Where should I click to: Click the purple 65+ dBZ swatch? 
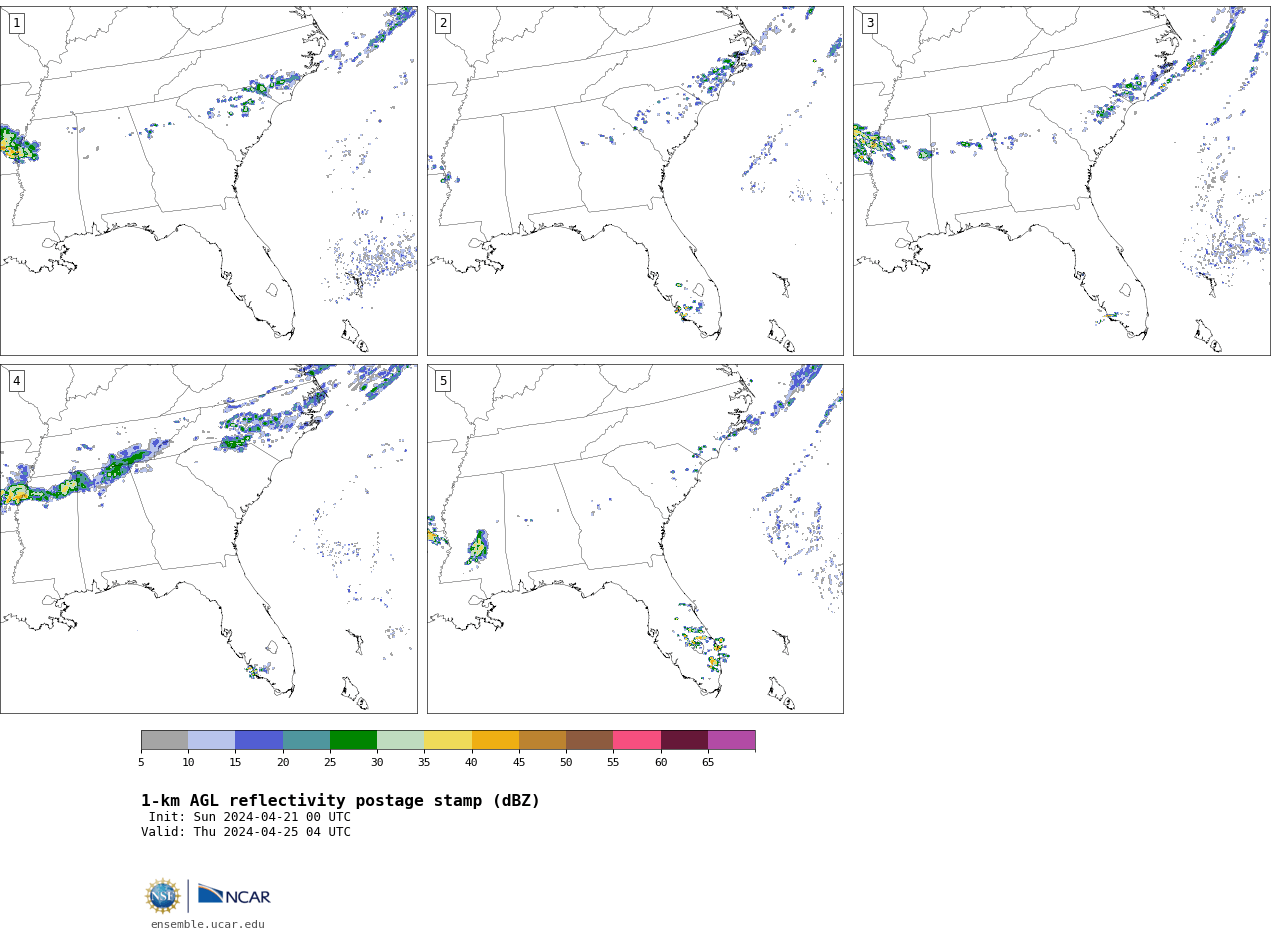pyautogui.click(x=731, y=740)
